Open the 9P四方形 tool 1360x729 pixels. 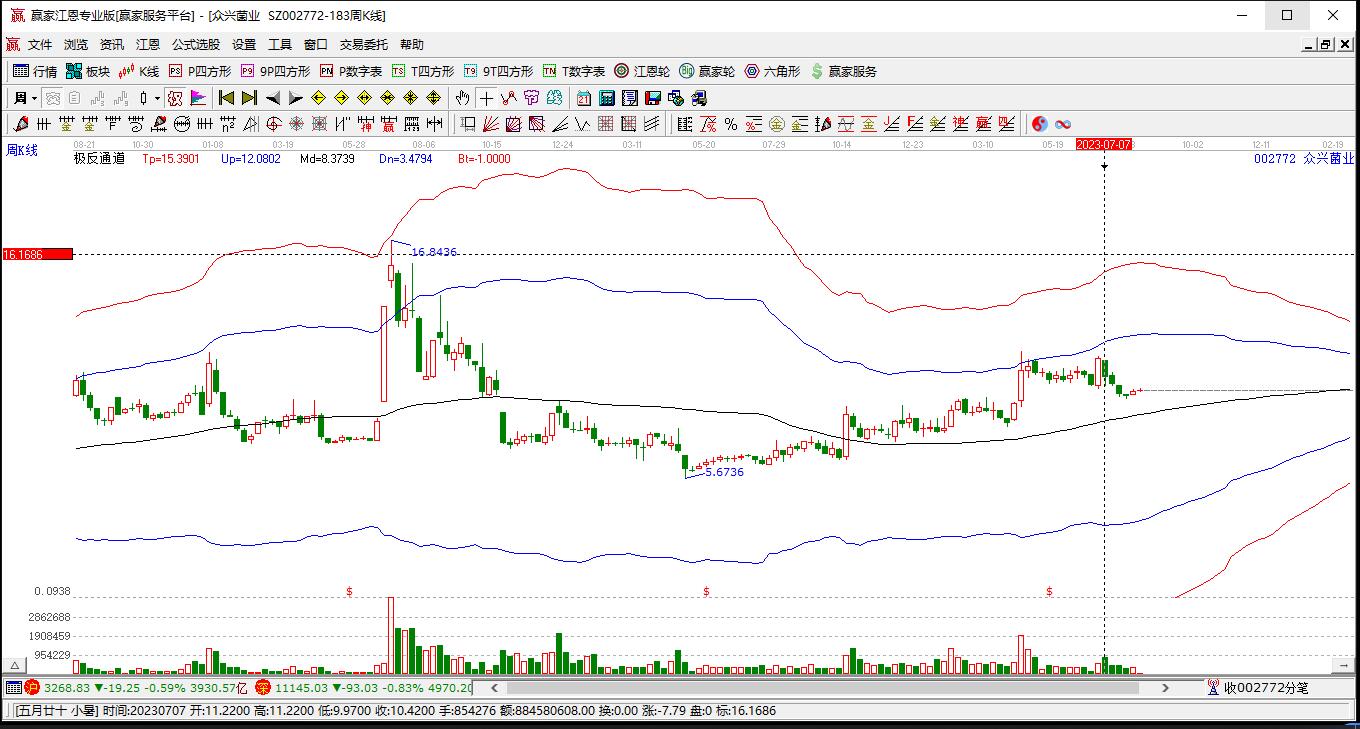pyautogui.click(x=275, y=71)
